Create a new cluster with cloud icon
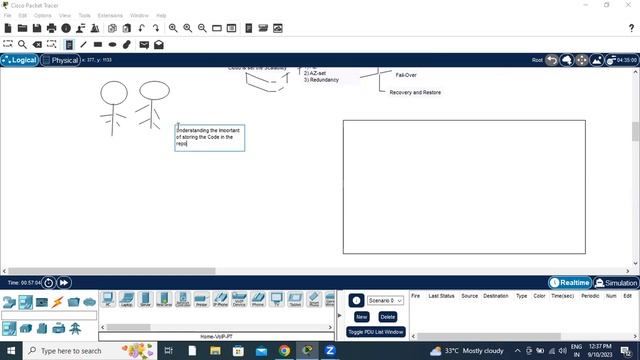 (x=567, y=60)
